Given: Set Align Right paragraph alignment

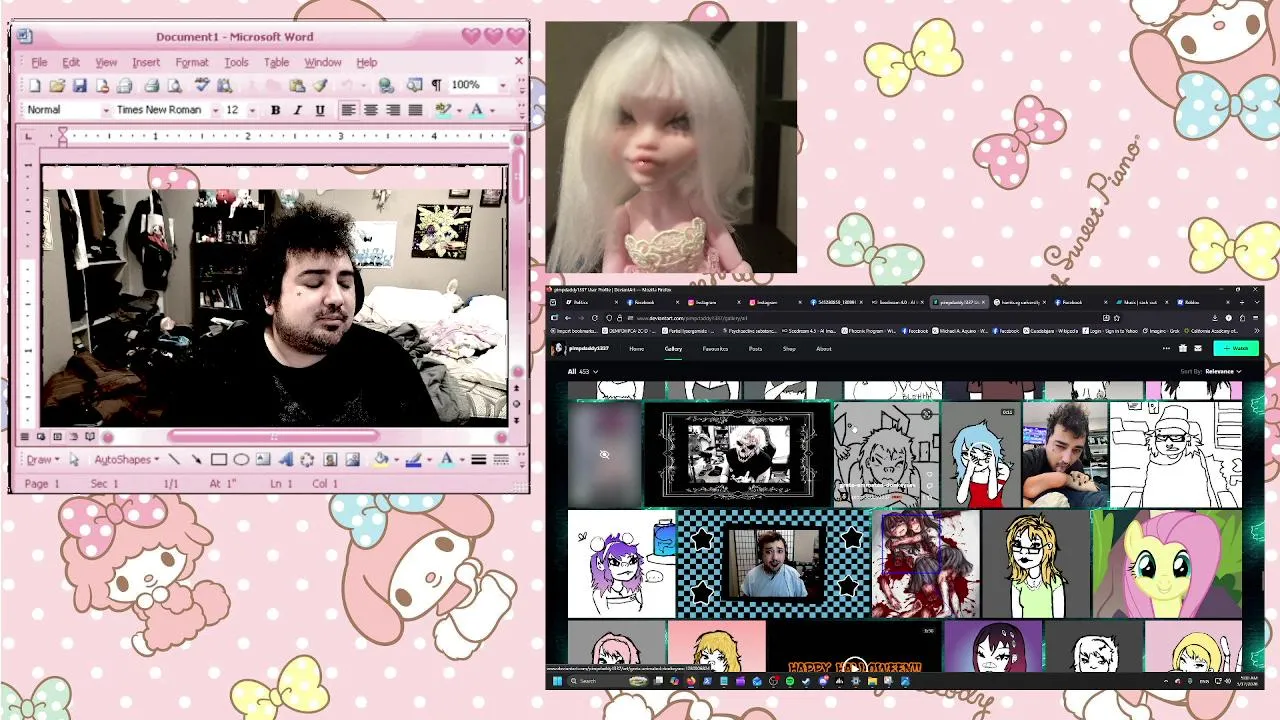Looking at the screenshot, I should click(x=392, y=110).
